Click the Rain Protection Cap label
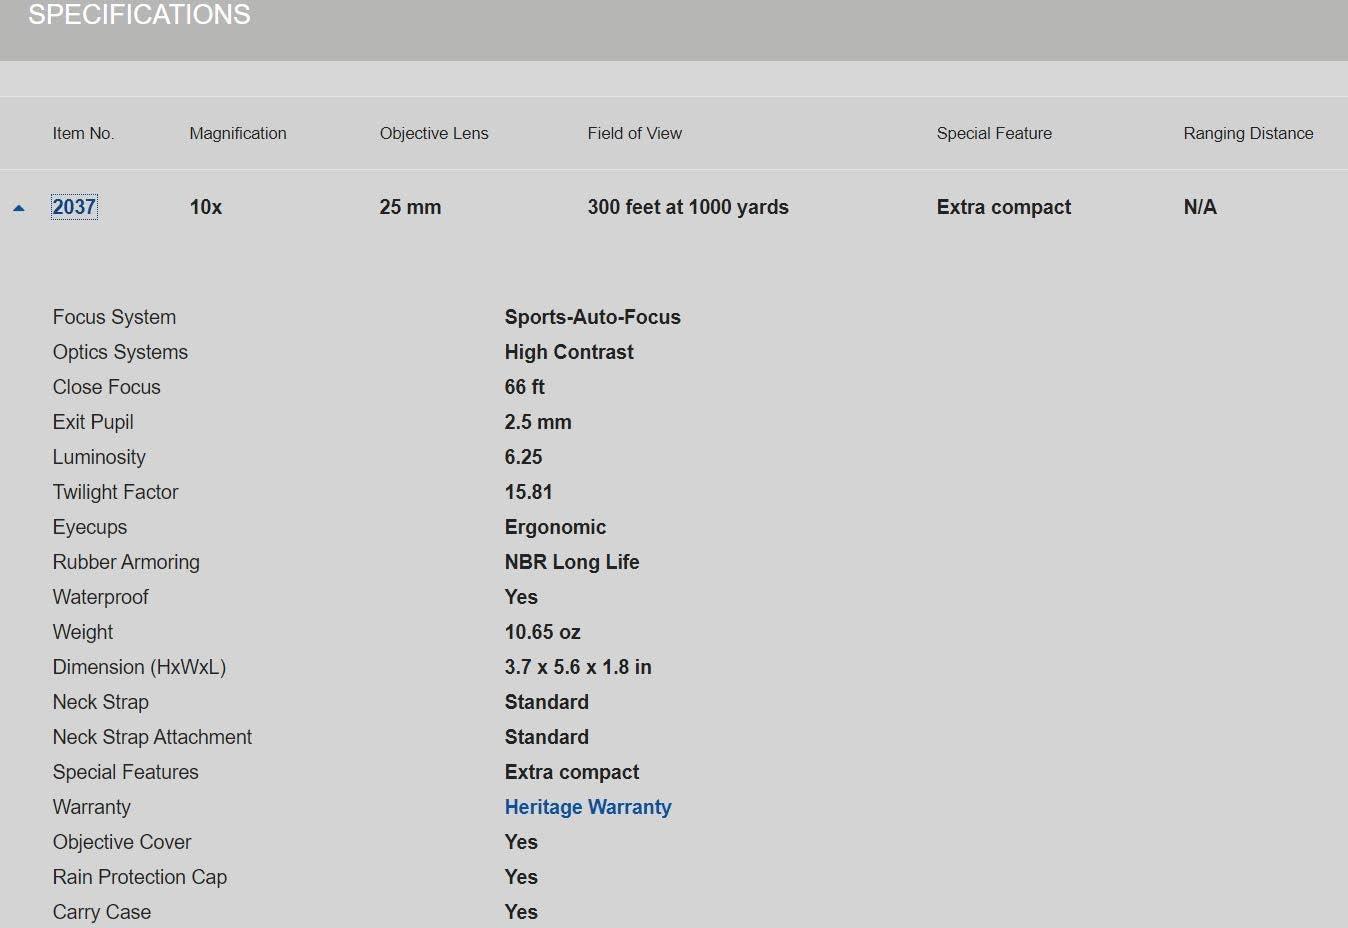Screen dimensions: 1348x928 tap(139, 877)
